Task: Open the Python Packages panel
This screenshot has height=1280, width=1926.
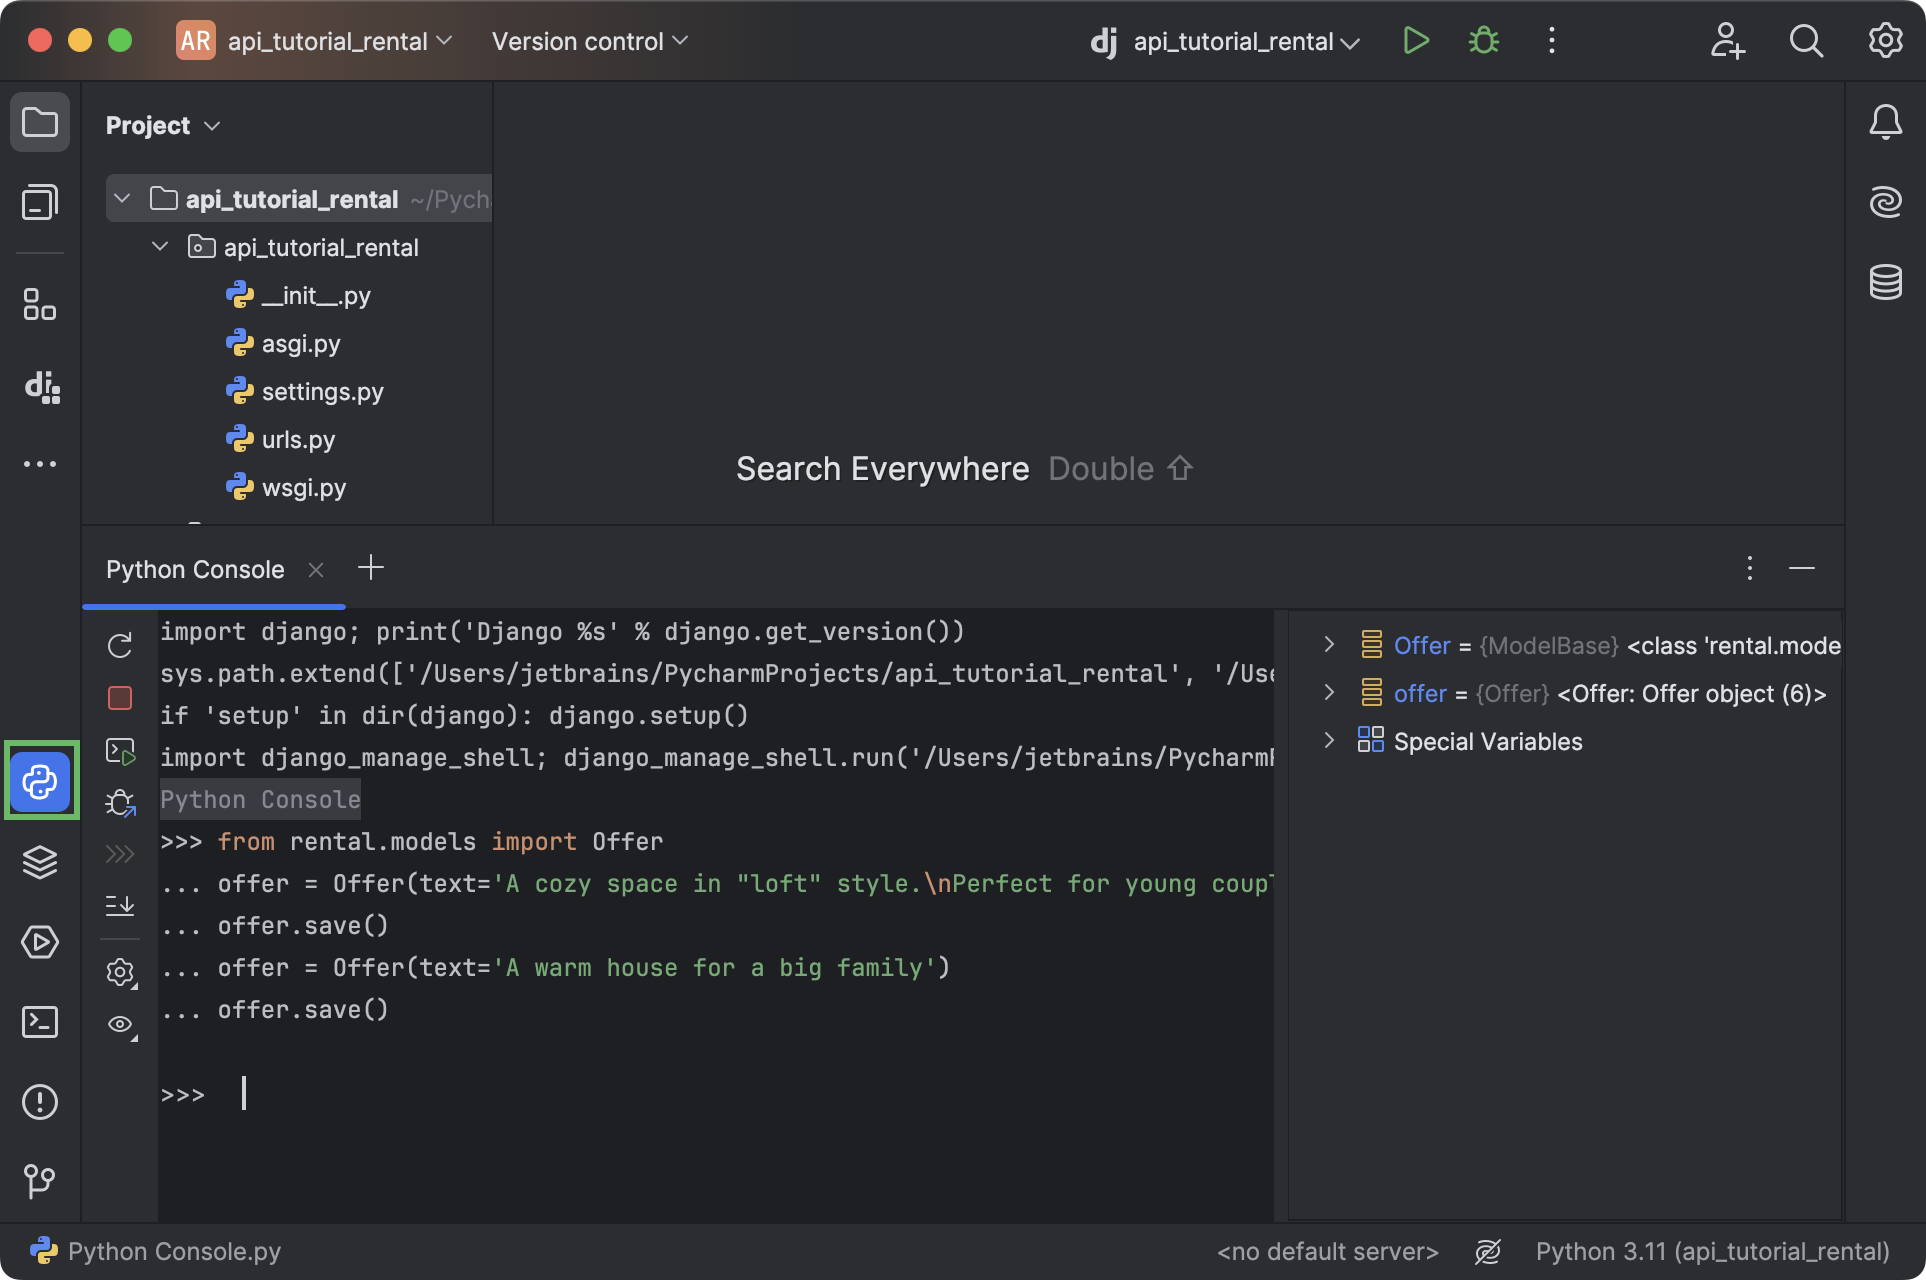Action: pyautogui.click(x=40, y=862)
